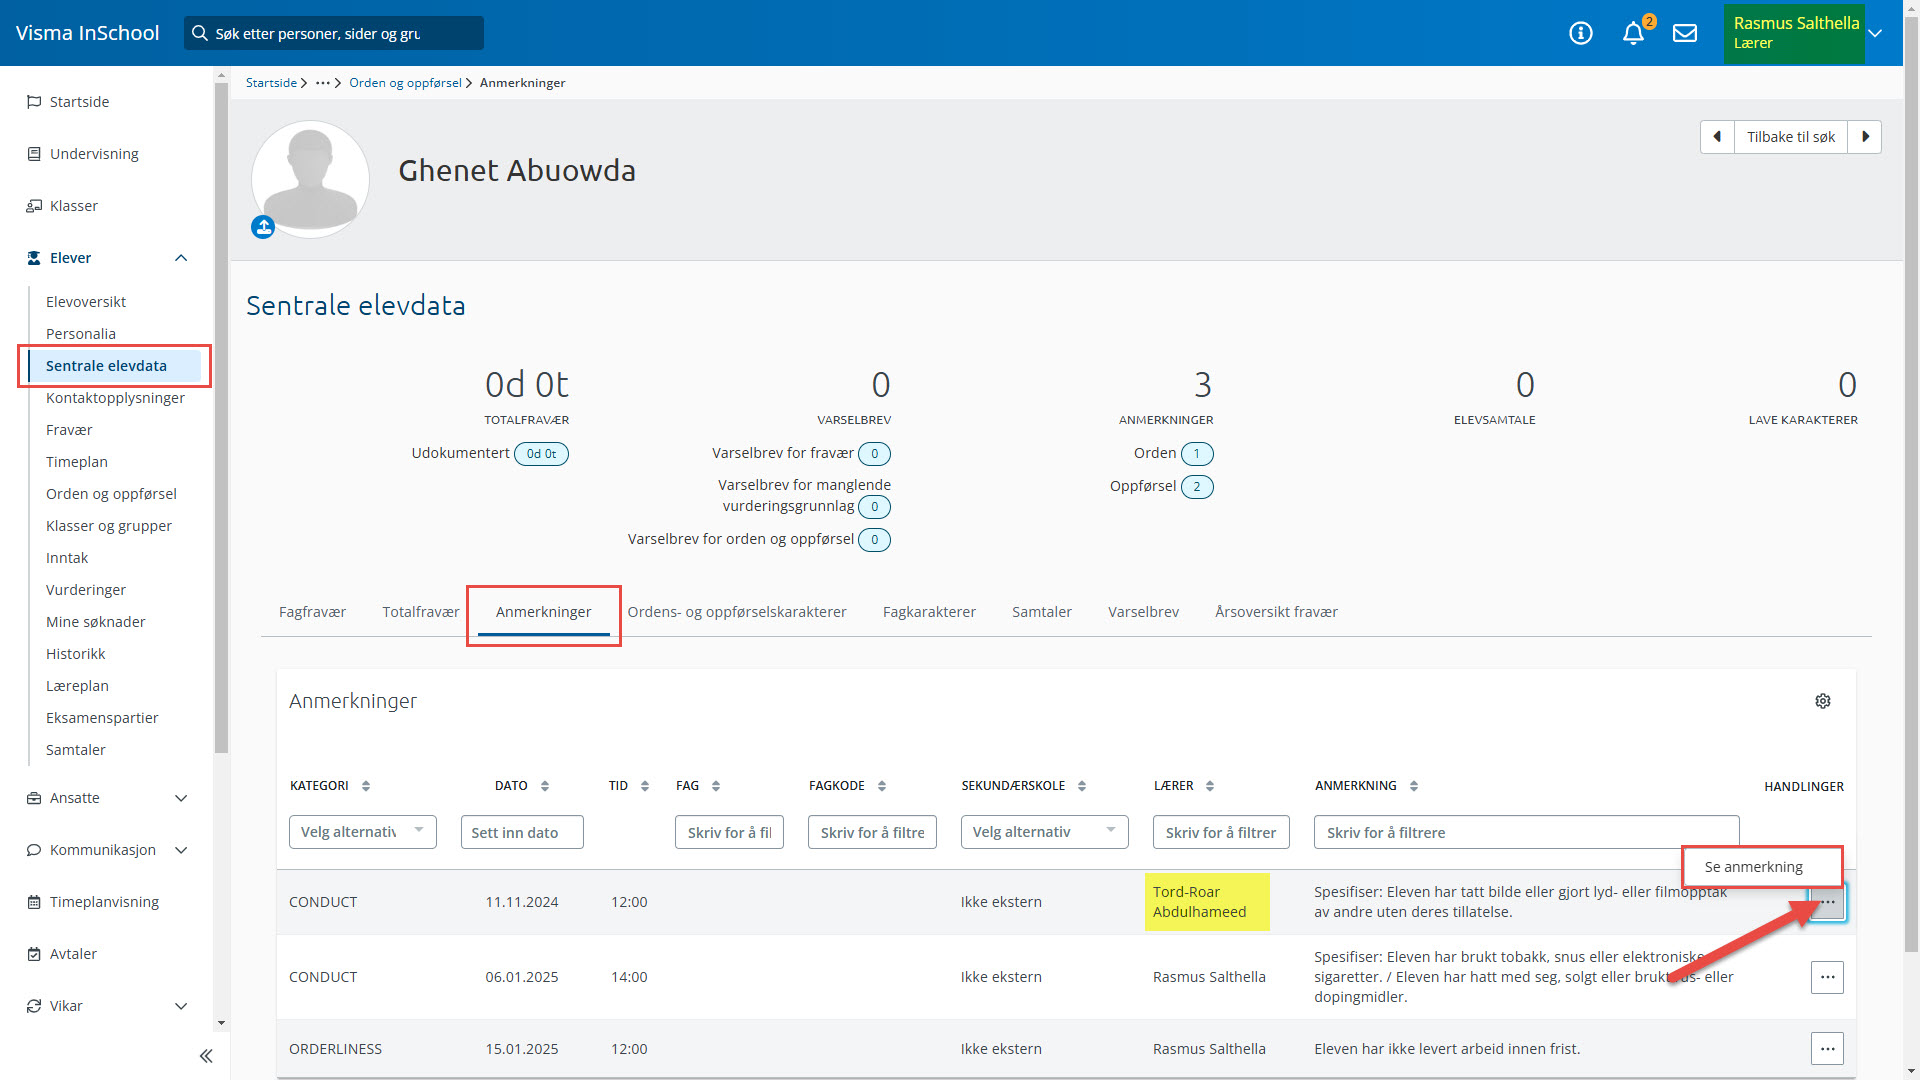This screenshot has height=1080, width=1920.
Task: Select Se anmerkning menu entry
Action: pos(1754,867)
